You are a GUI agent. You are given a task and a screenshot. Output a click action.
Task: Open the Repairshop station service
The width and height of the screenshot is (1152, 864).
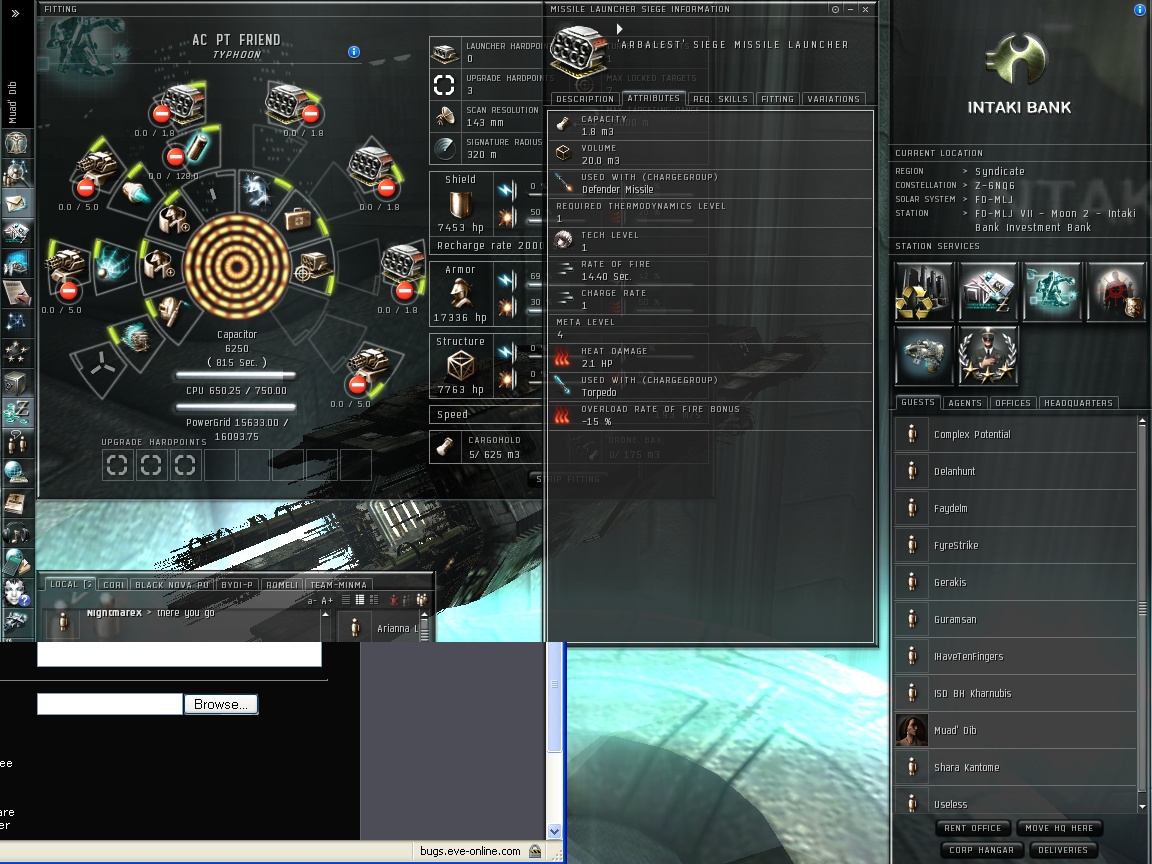924,356
